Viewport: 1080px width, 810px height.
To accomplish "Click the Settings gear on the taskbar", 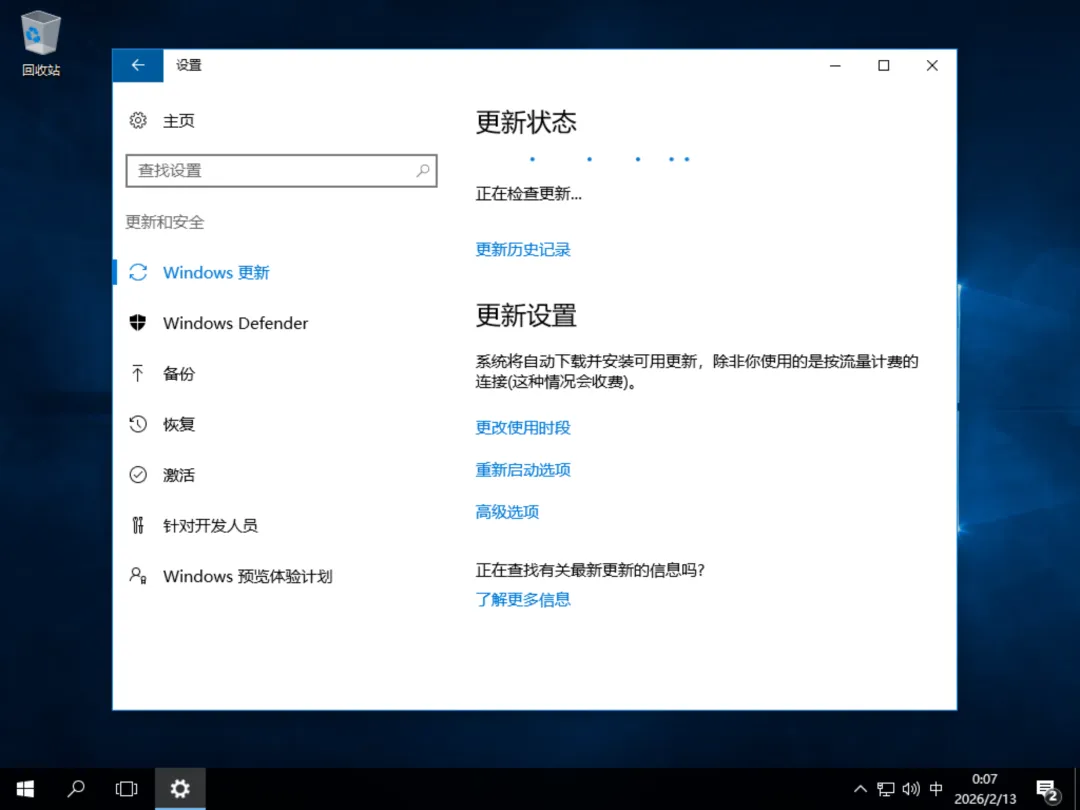I will pyautogui.click(x=180, y=789).
